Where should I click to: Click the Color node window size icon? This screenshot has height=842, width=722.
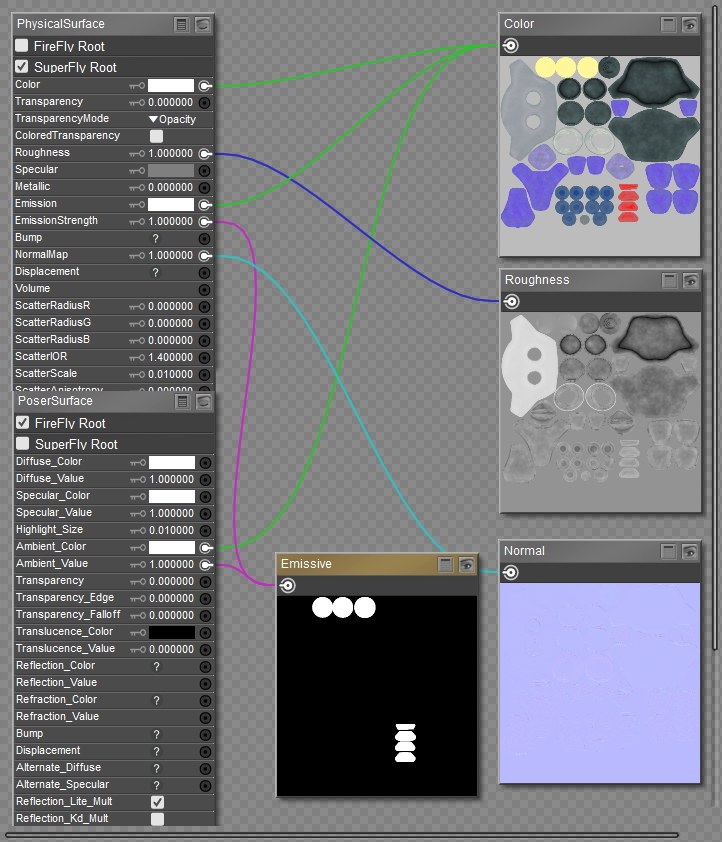(x=669, y=24)
